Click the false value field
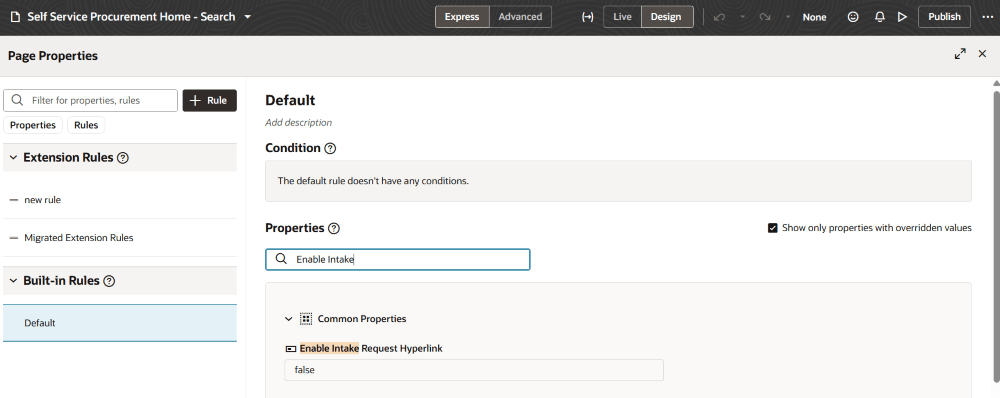The image size is (1000, 398). pyautogui.click(x=474, y=370)
